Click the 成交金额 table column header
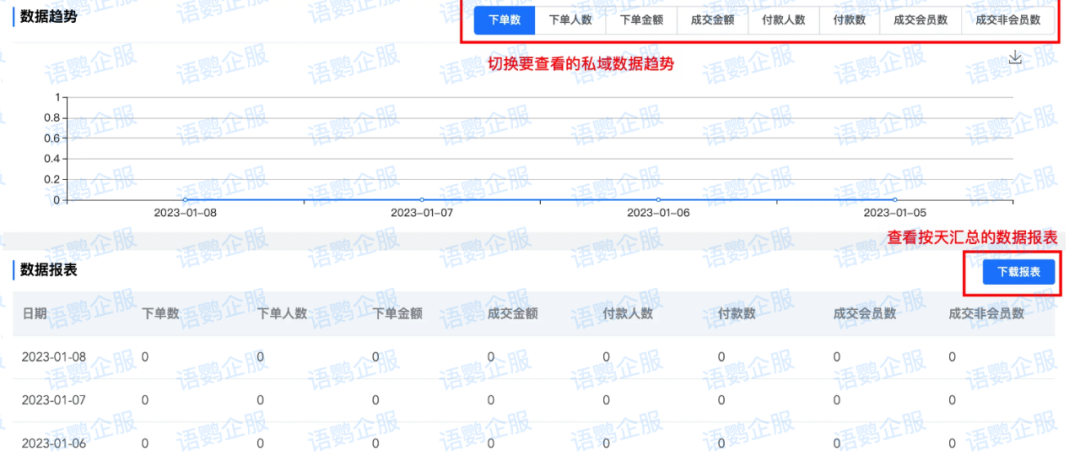Screen dimensions: 1080x462 (x=512, y=314)
